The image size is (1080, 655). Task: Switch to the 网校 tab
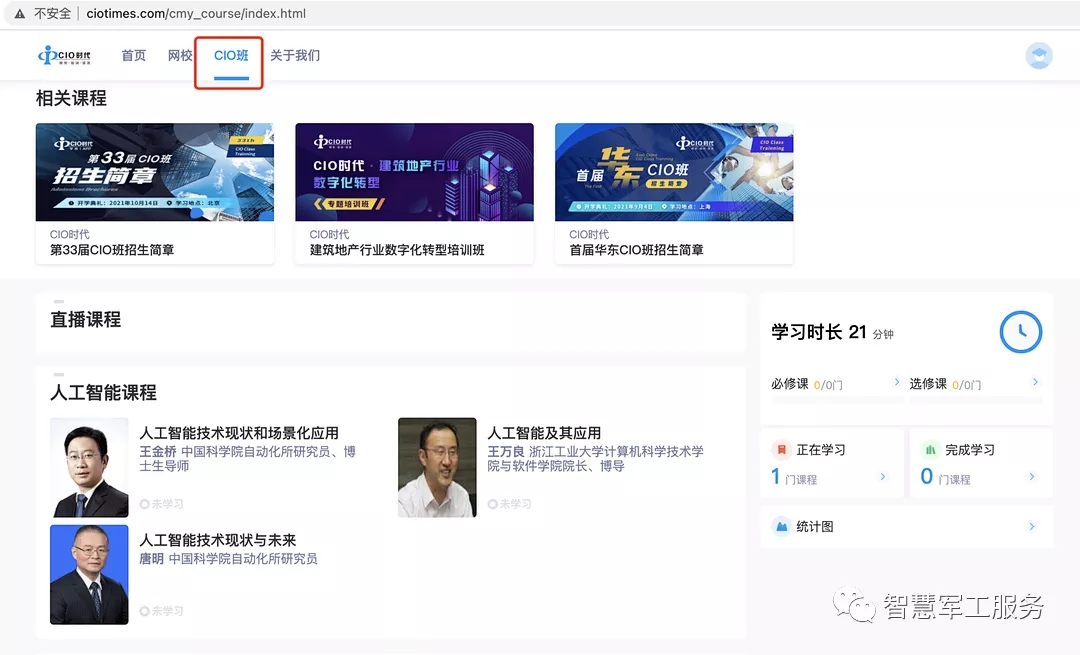click(x=180, y=56)
